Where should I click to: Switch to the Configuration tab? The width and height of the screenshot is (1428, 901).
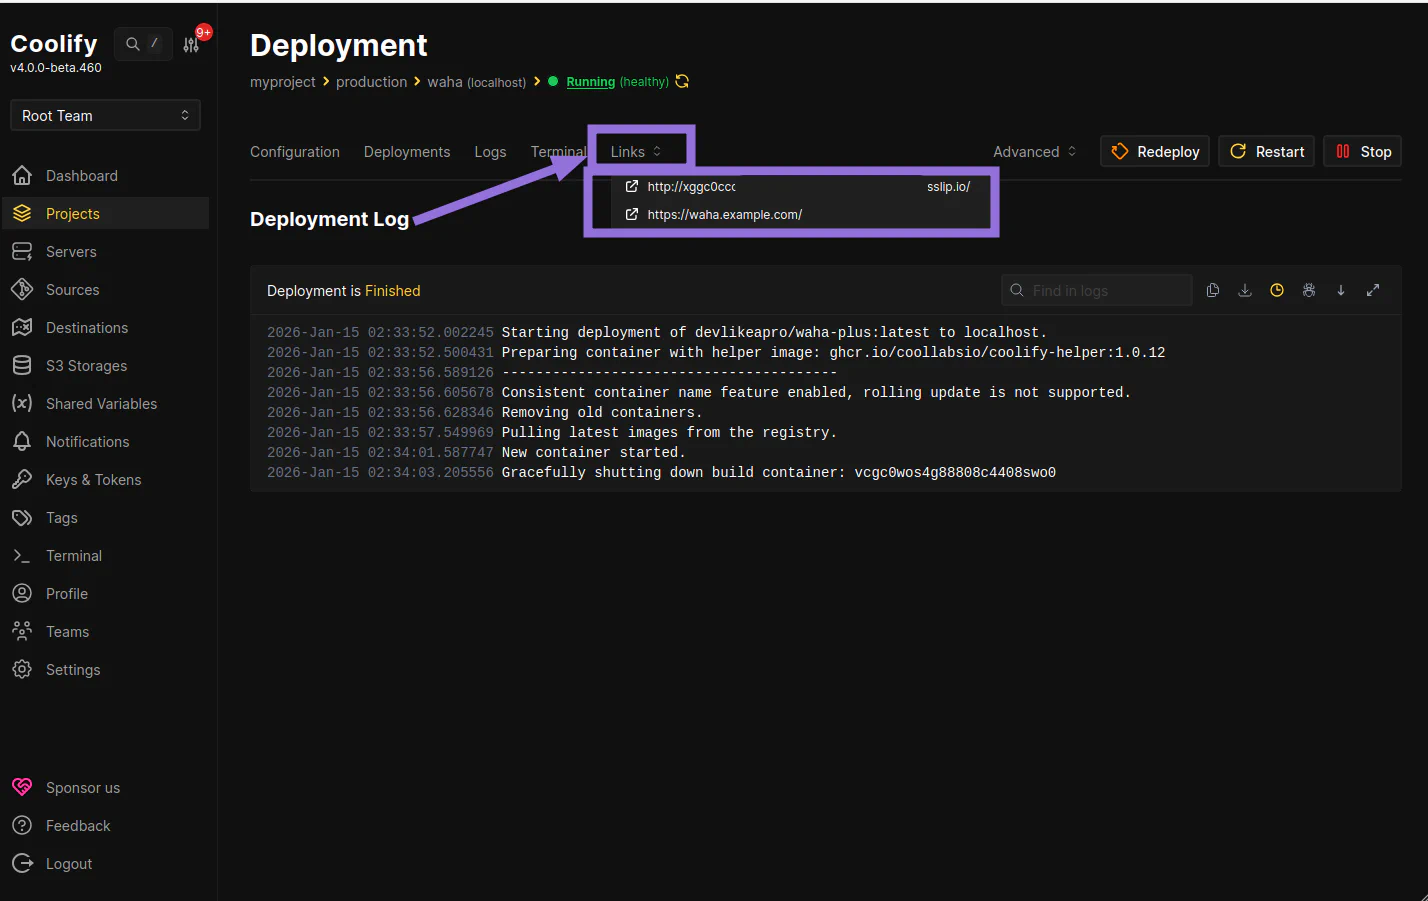(x=295, y=152)
